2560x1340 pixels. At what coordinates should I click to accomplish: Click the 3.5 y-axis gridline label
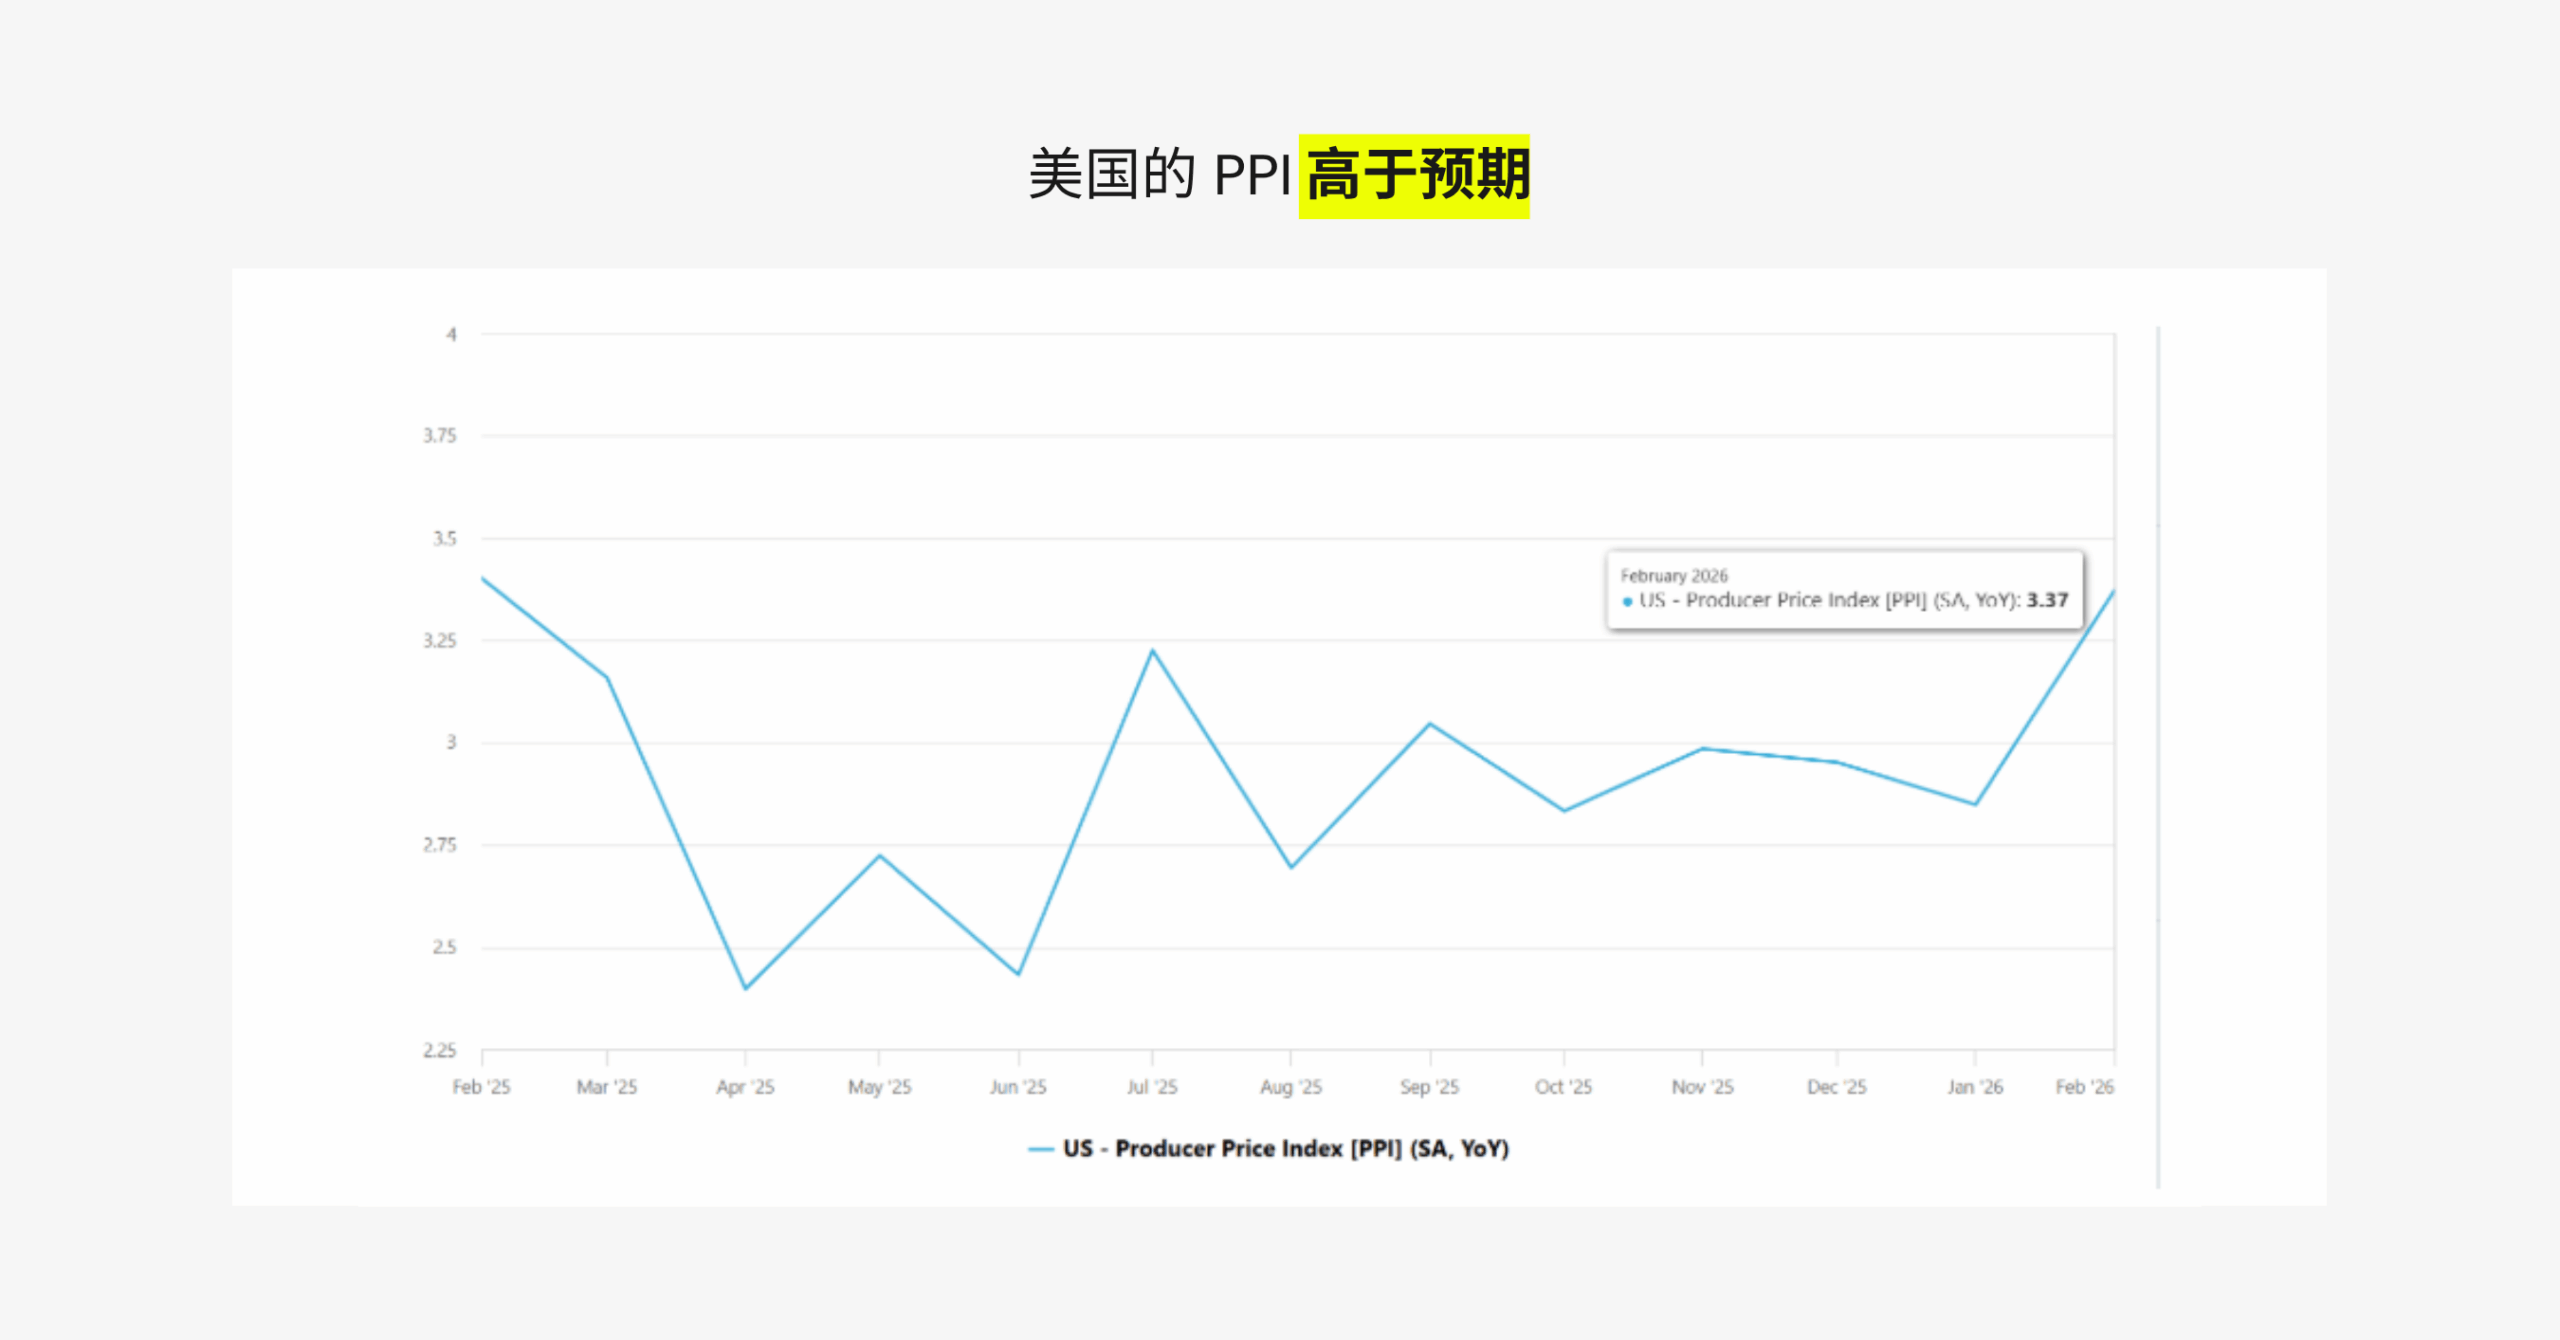(x=444, y=539)
